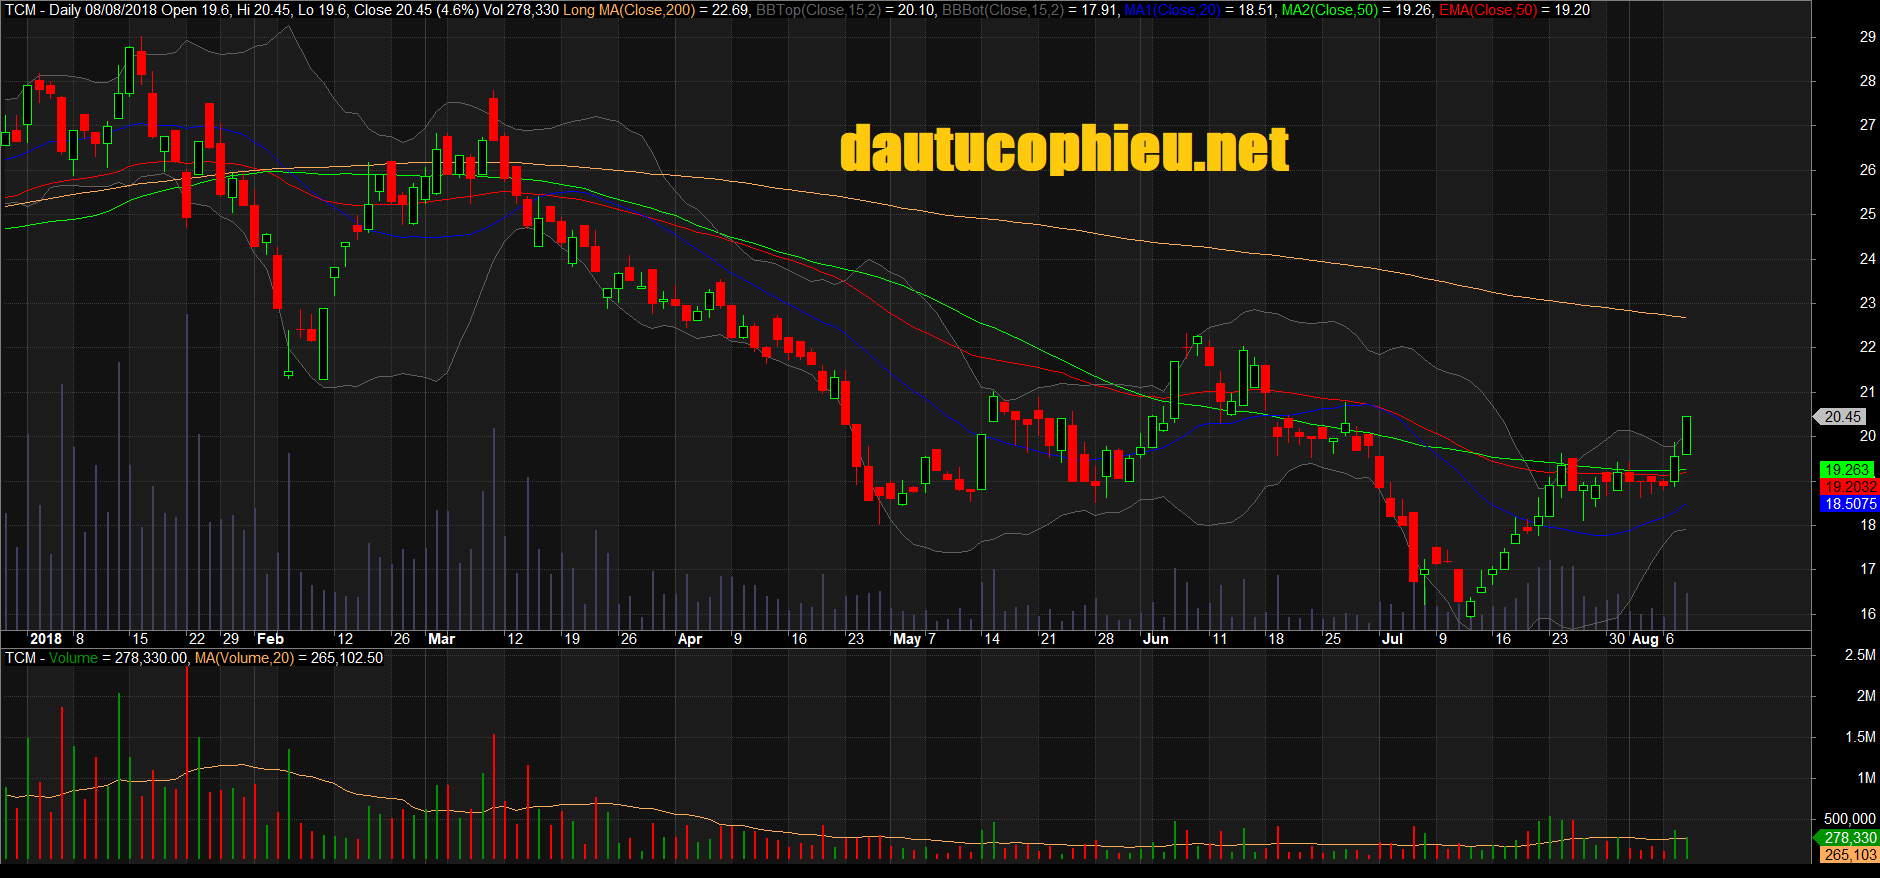Click 1.5M on the volume axis

(1860, 737)
